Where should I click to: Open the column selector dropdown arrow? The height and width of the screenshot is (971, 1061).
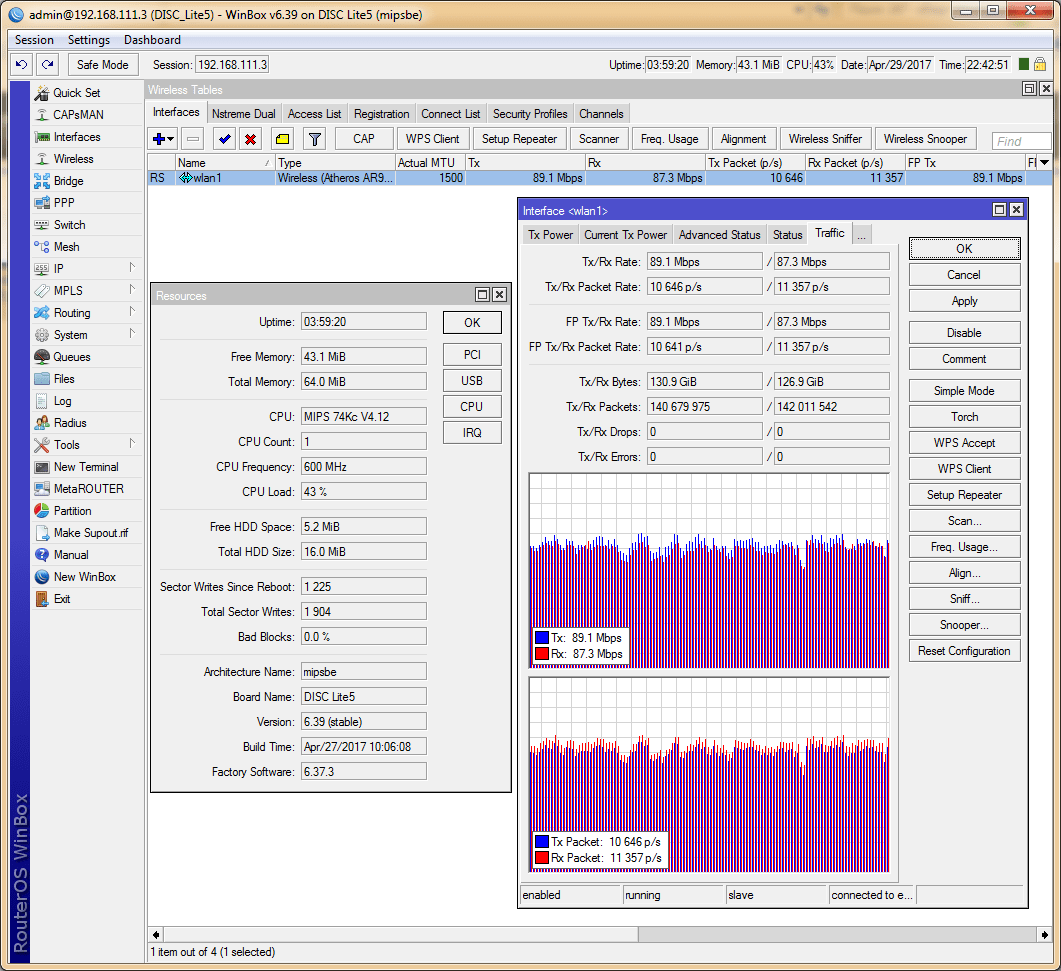(x=1044, y=162)
